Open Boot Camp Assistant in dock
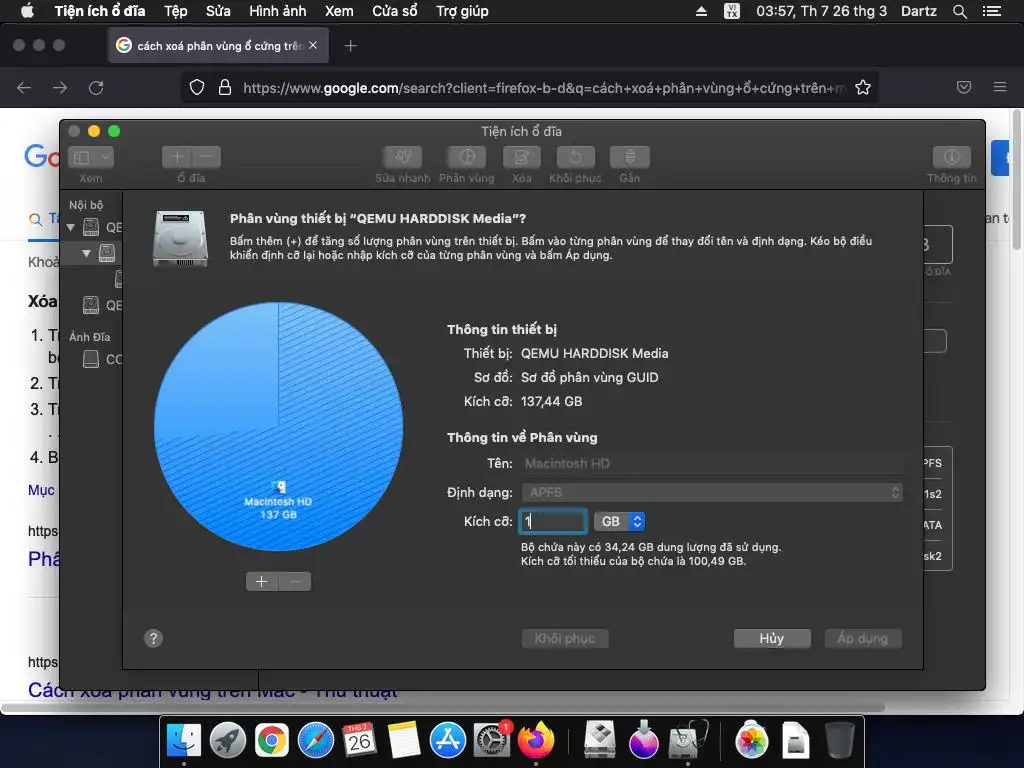The image size is (1024, 768). [x=600, y=741]
